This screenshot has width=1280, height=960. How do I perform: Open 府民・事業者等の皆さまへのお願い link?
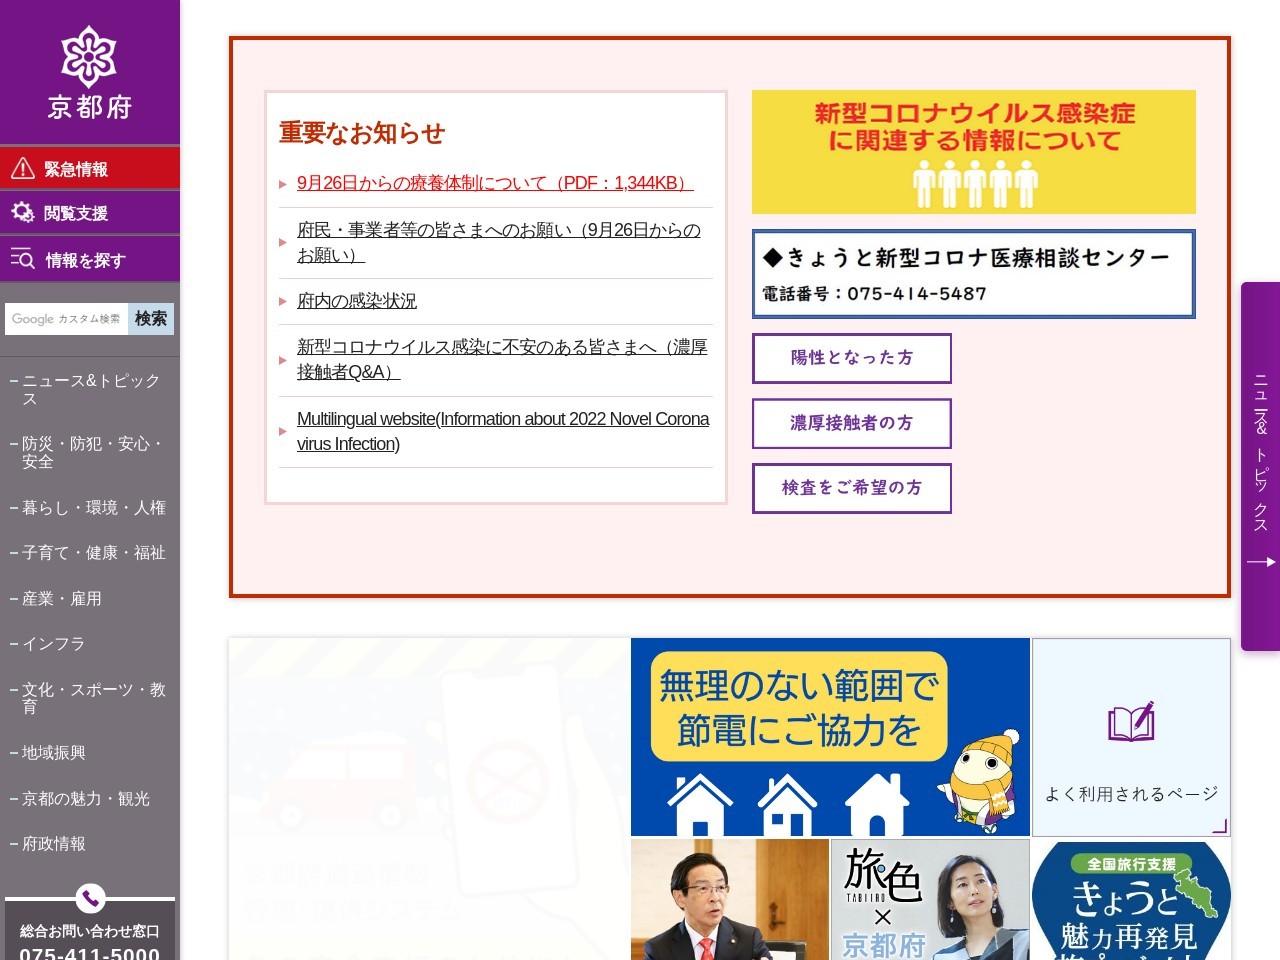pos(499,243)
